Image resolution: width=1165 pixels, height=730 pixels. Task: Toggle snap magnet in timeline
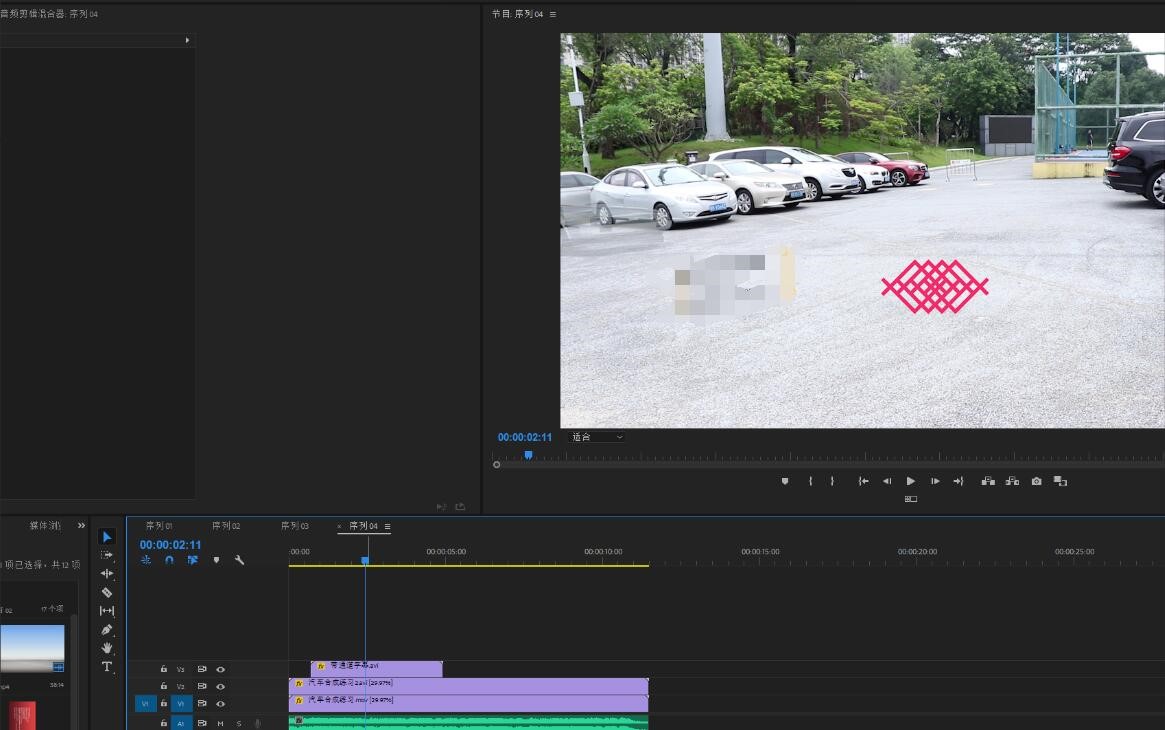pos(169,560)
